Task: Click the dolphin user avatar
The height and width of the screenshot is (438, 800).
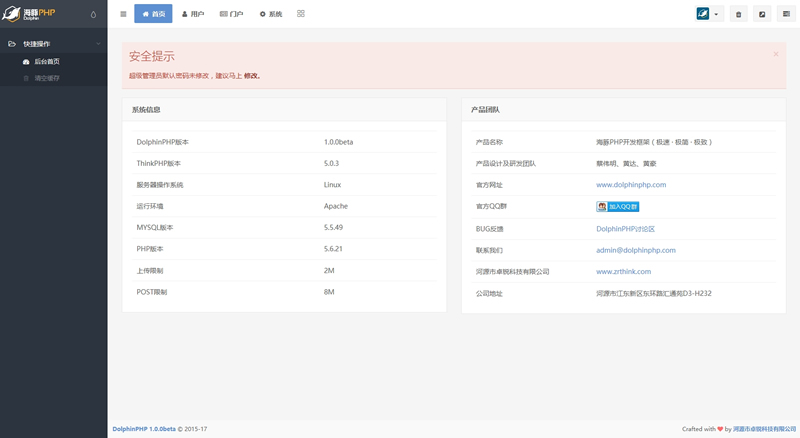Action: coord(703,14)
